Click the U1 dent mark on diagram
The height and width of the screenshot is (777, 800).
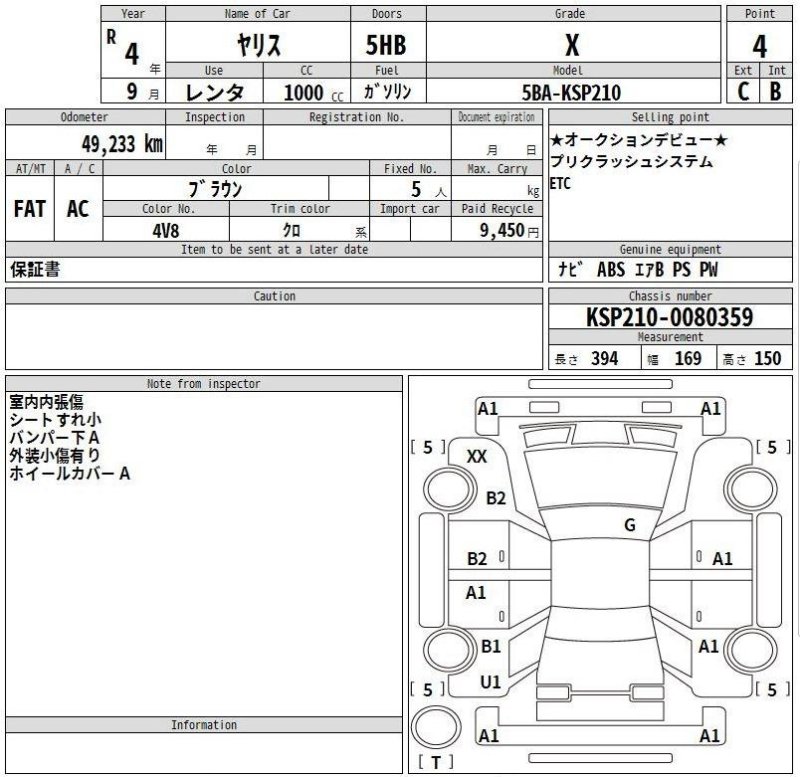tap(490, 682)
